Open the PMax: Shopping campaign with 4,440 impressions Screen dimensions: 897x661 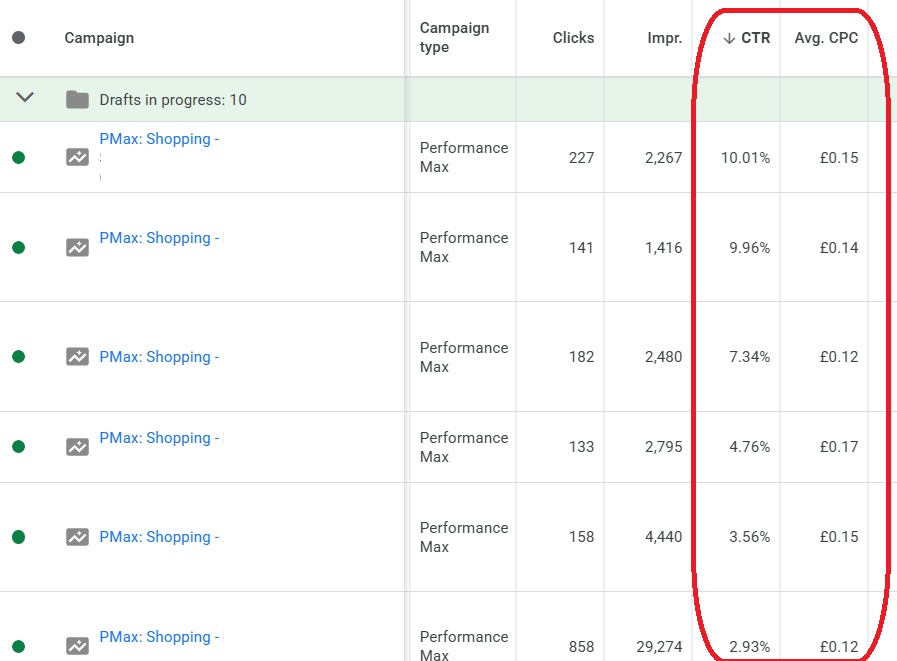[158, 537]
